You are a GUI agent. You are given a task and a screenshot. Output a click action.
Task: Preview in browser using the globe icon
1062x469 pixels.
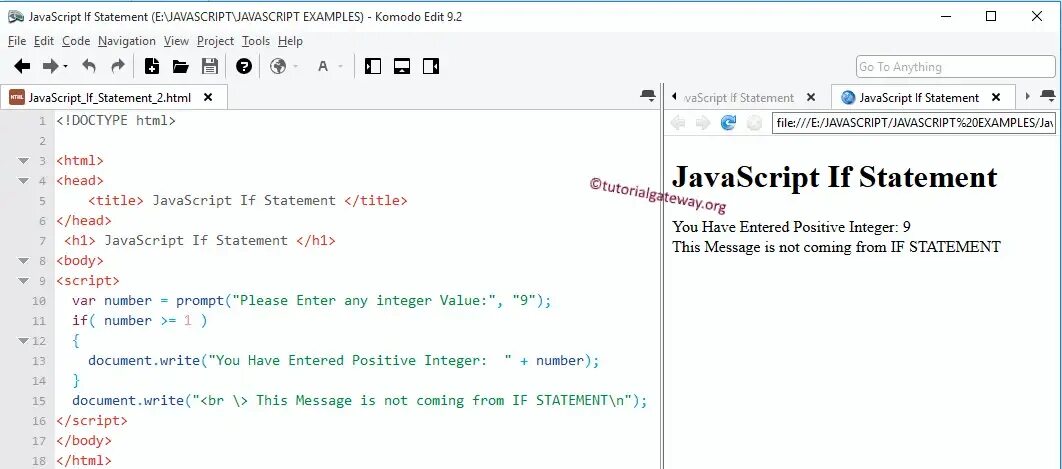[x=278, y=66]
